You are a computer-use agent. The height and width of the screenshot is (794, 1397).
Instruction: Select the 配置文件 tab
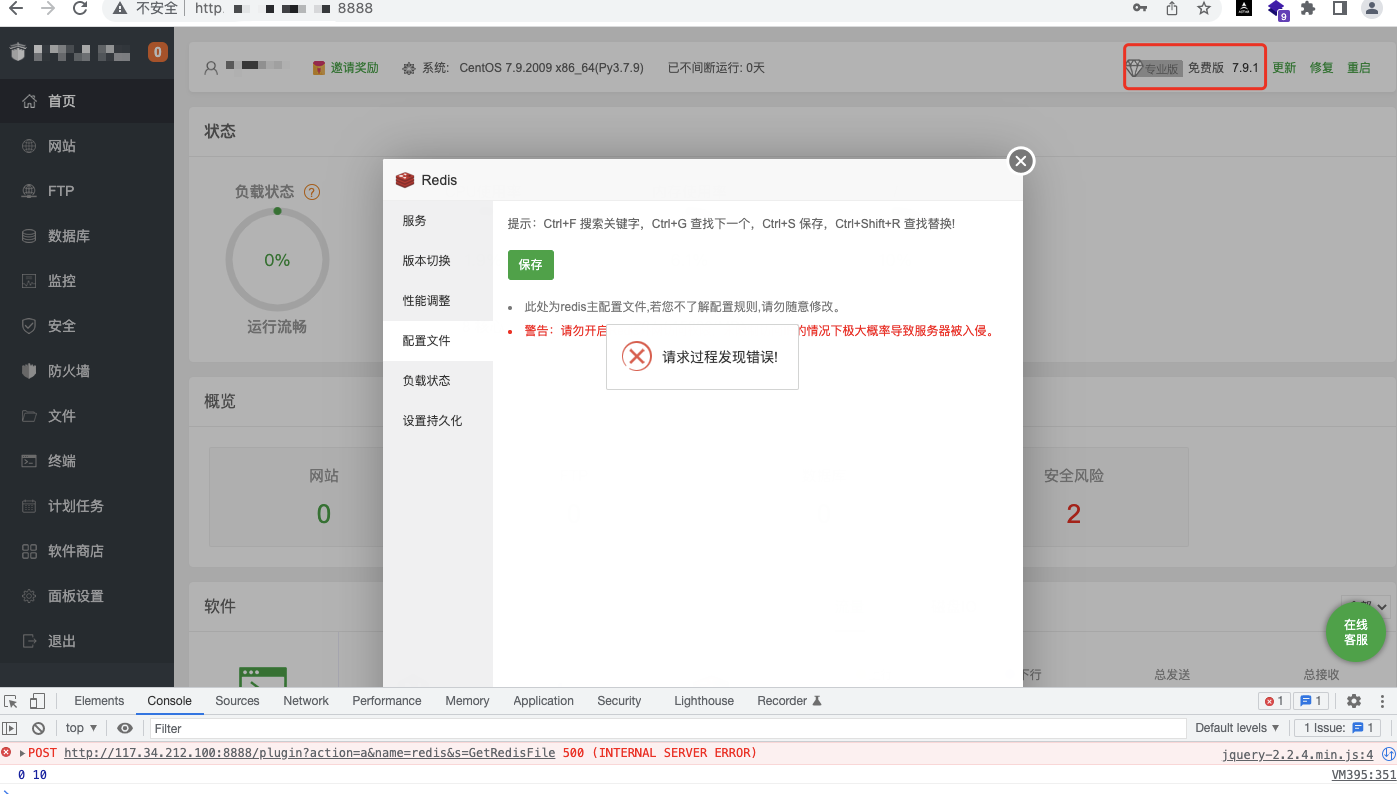point(438,341)
